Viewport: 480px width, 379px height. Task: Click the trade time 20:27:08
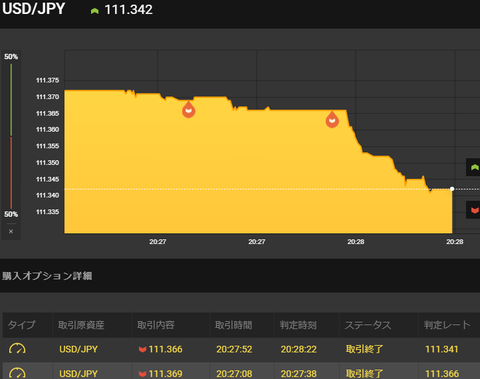click(234, 373)
